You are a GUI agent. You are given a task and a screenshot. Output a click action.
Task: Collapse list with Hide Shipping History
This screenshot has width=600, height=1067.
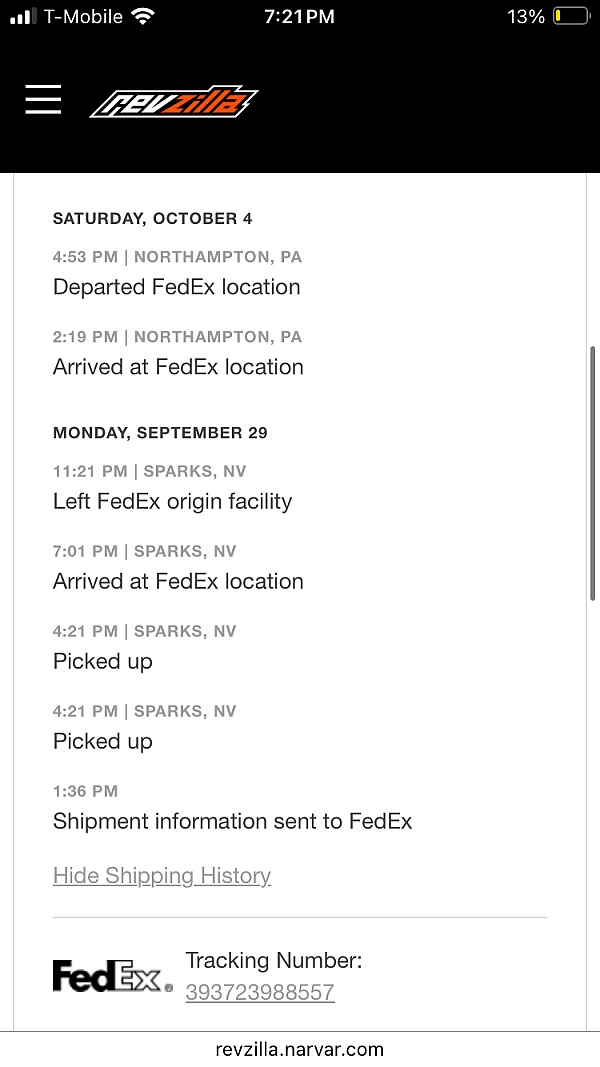click(162, 876)
